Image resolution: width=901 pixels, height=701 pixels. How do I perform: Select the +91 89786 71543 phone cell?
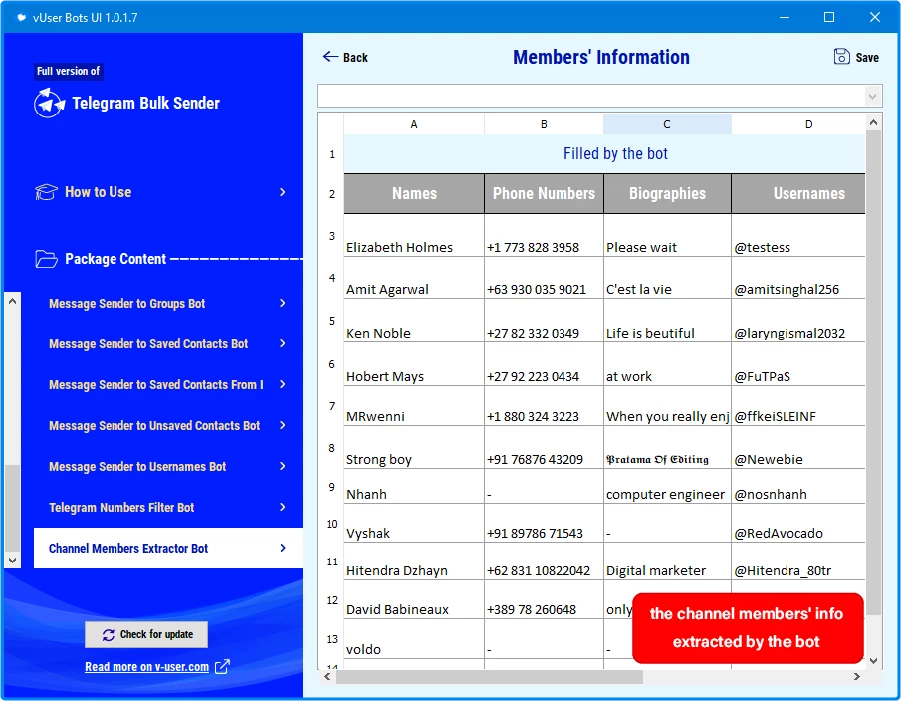[x=544, y=523]
